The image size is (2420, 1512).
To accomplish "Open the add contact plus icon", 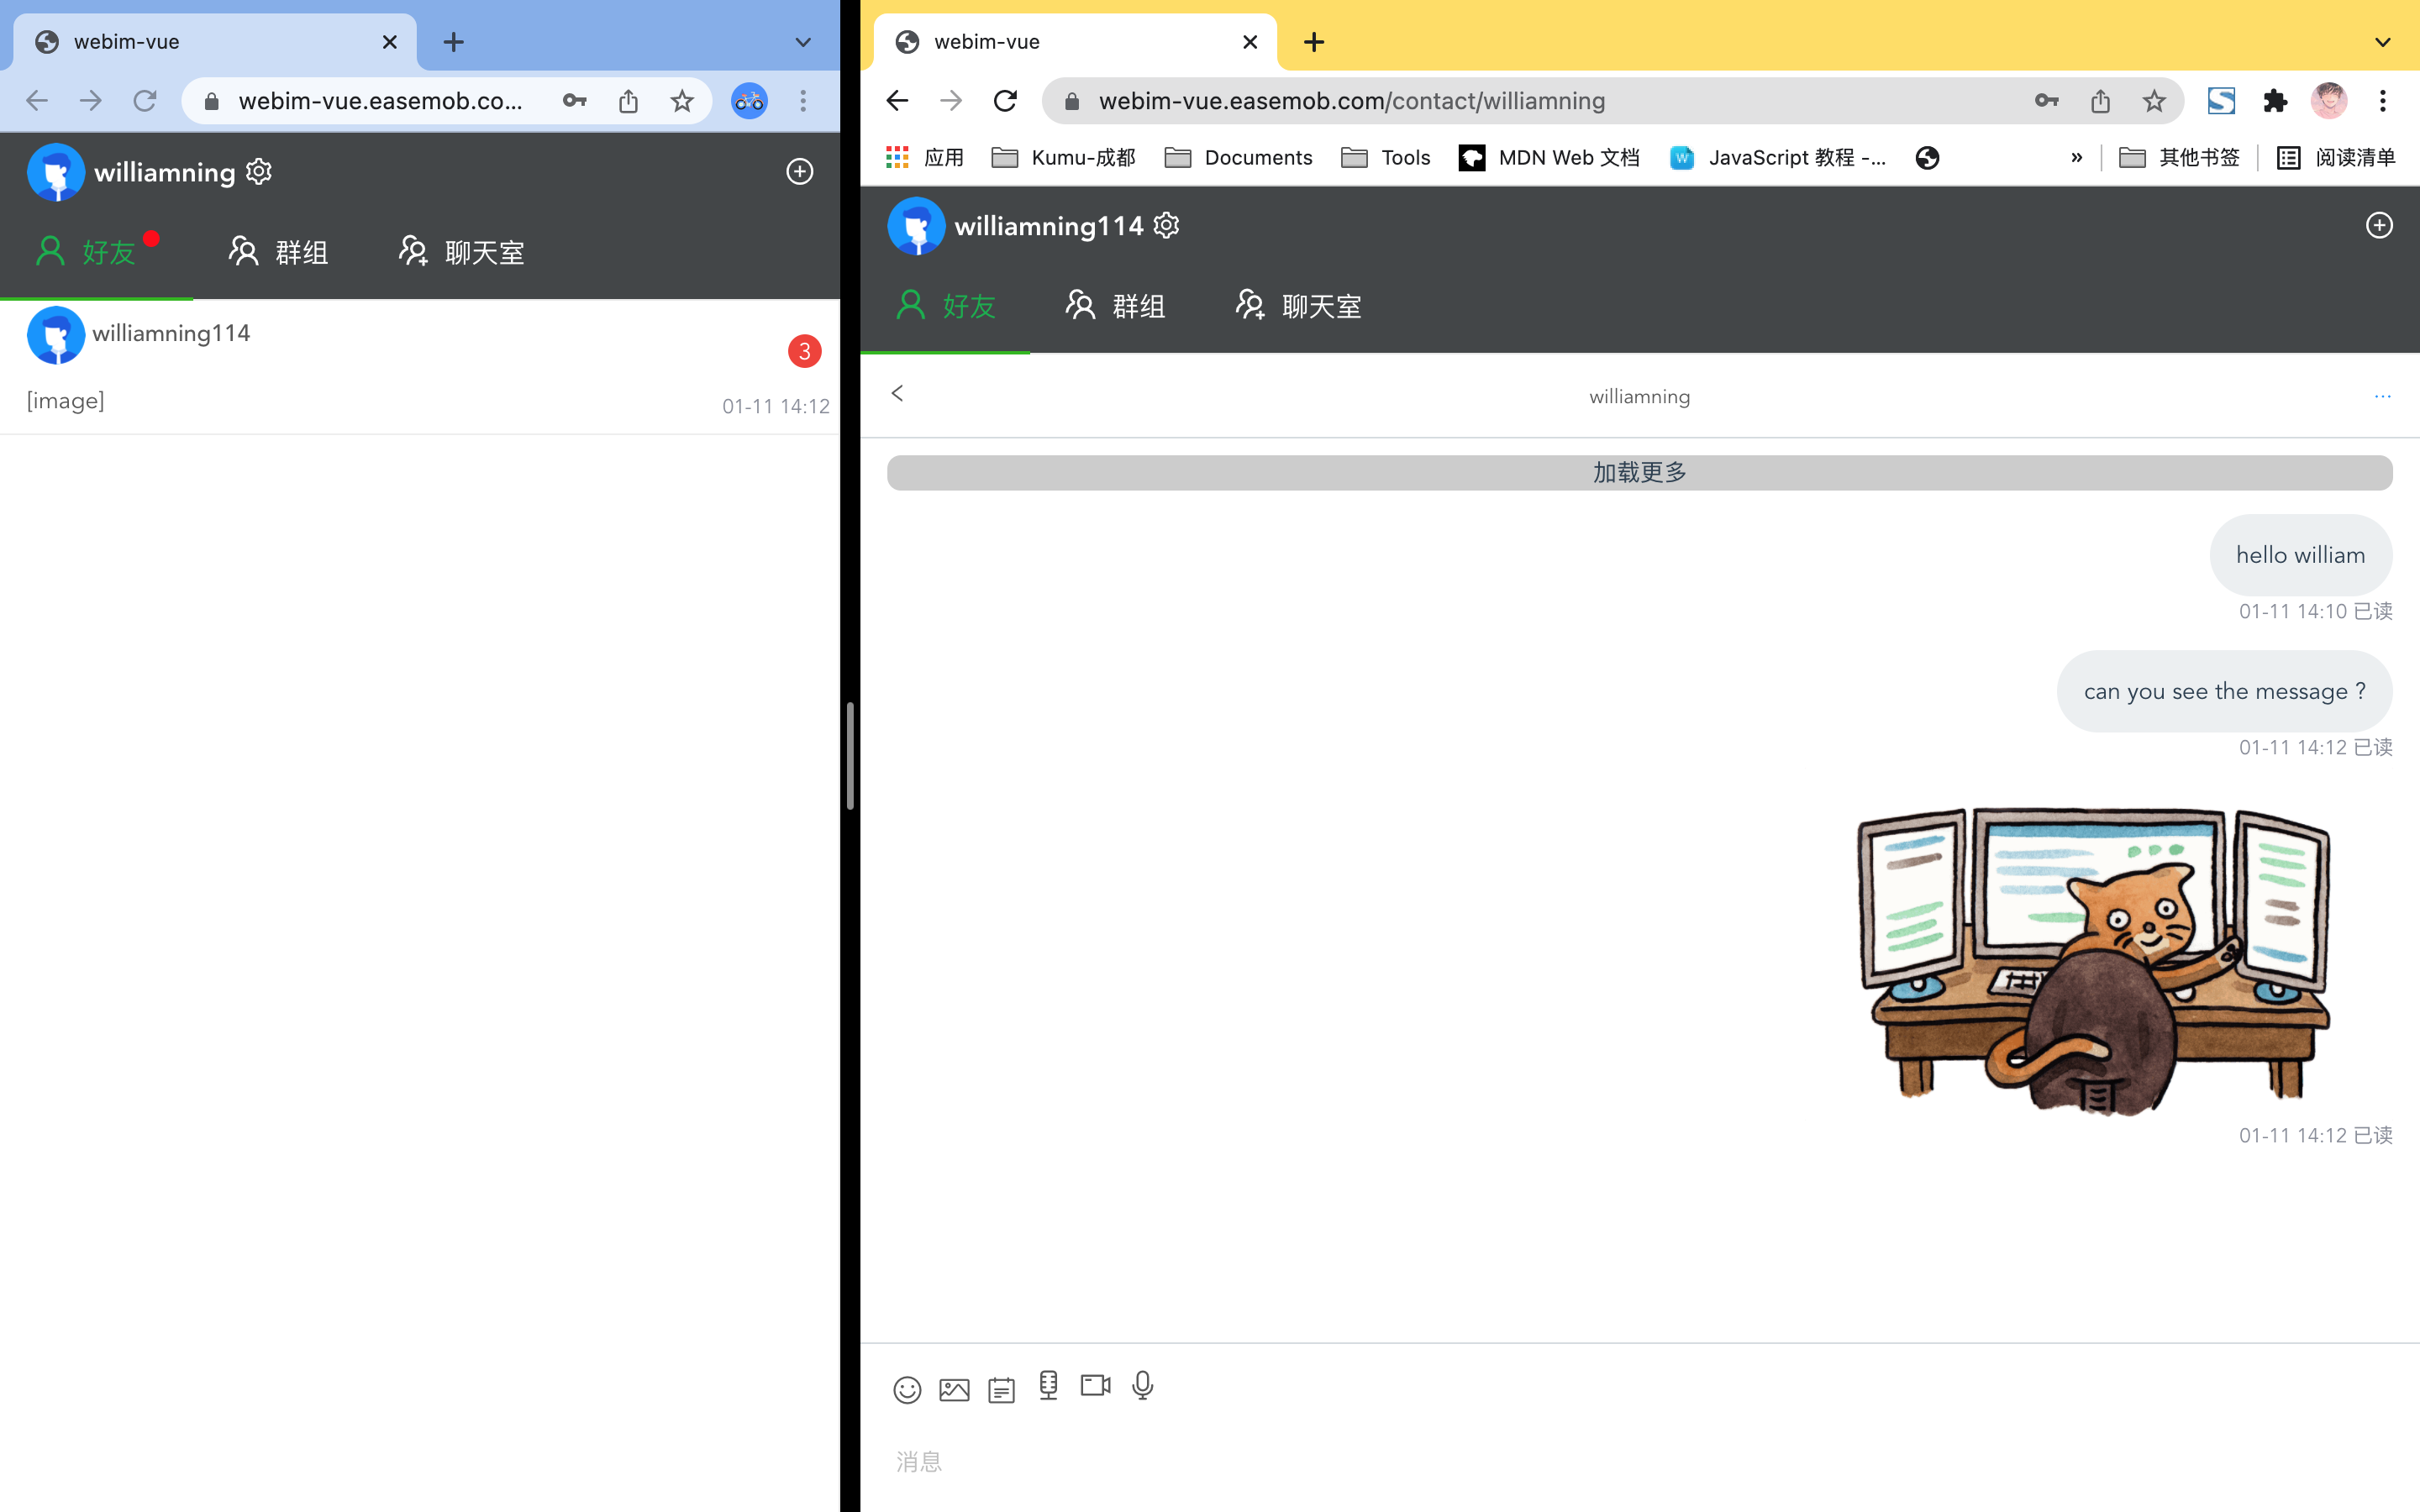I will [2378, 225].
